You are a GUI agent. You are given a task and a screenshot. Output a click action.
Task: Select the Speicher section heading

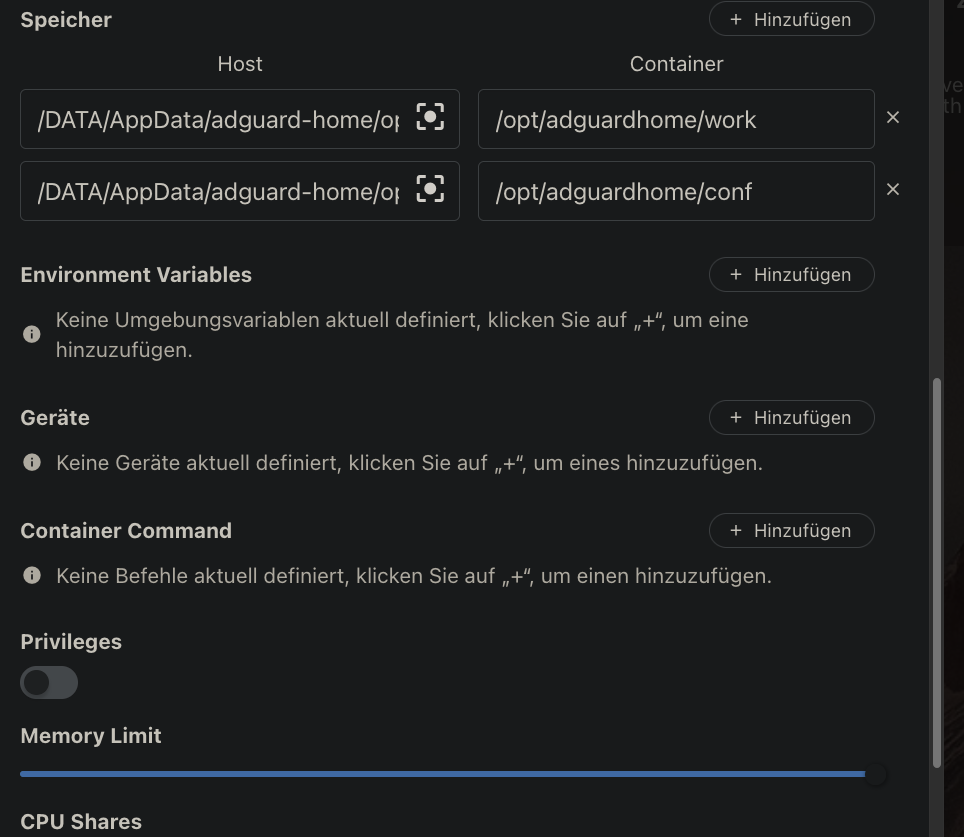click(x=65, y=19)
